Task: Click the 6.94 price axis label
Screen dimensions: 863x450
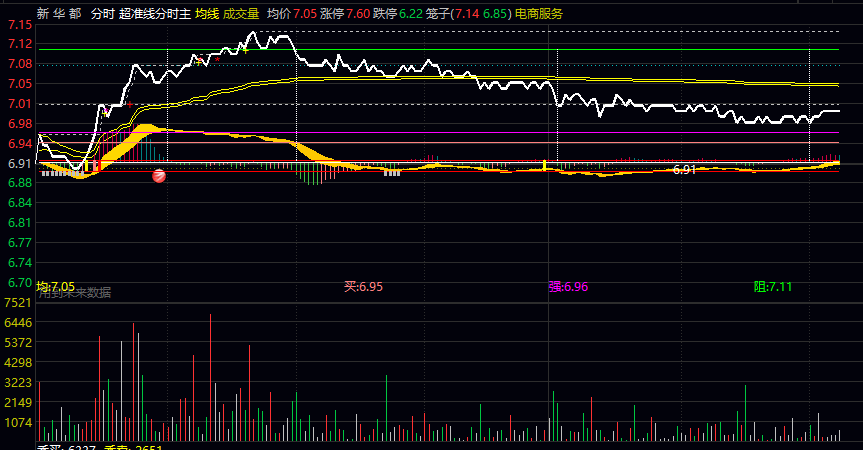Action: click(20, 143)
